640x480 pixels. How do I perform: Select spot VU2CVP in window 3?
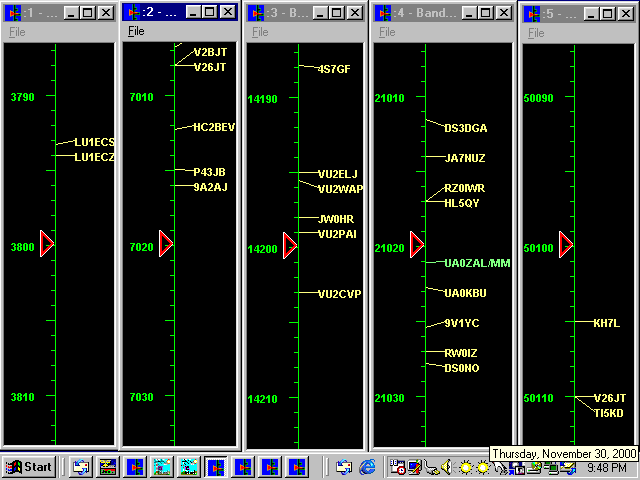pos(340,294)
